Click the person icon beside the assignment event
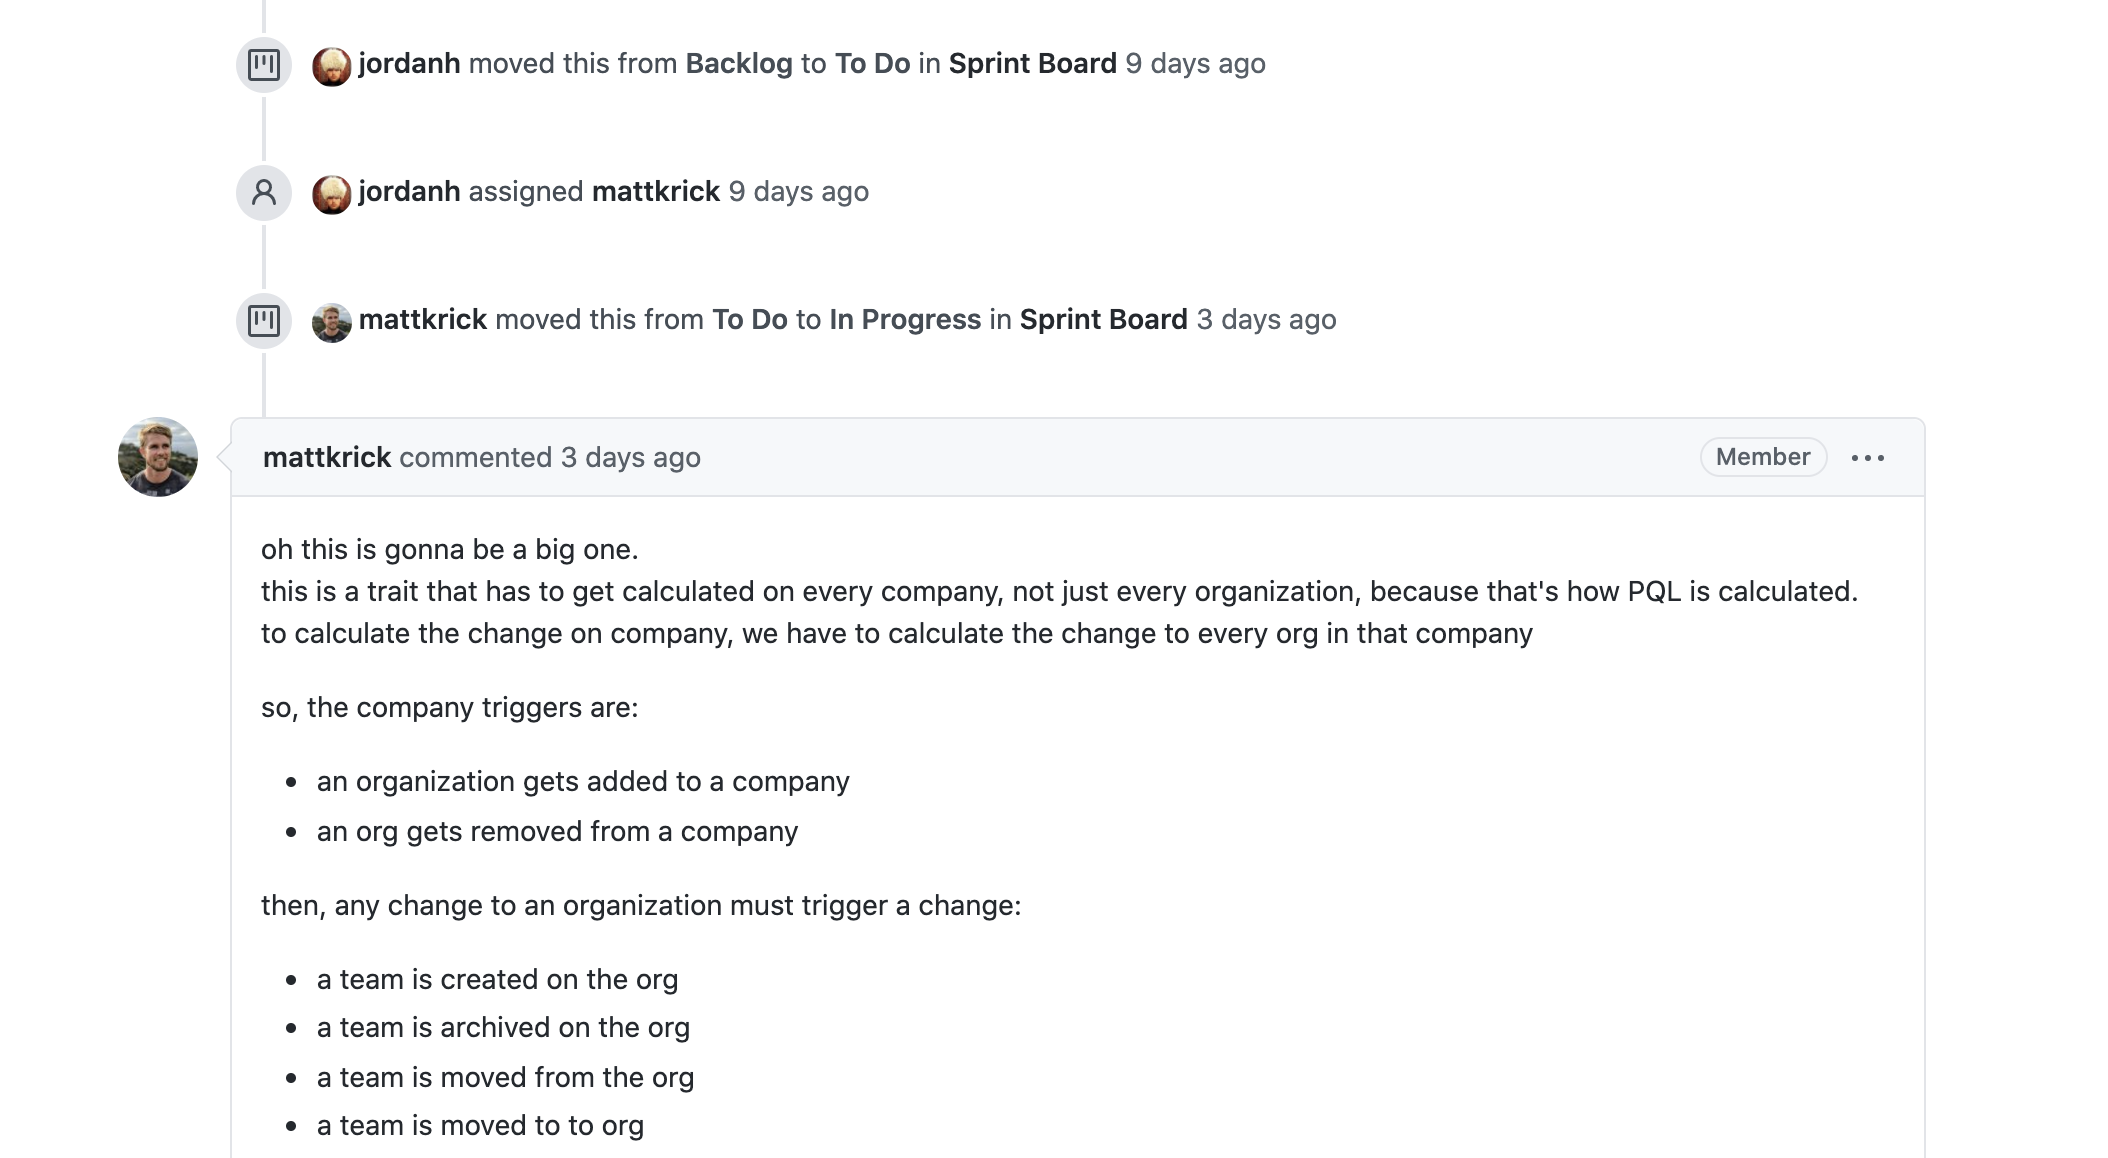2108x1158 pixels. [264, 191]
